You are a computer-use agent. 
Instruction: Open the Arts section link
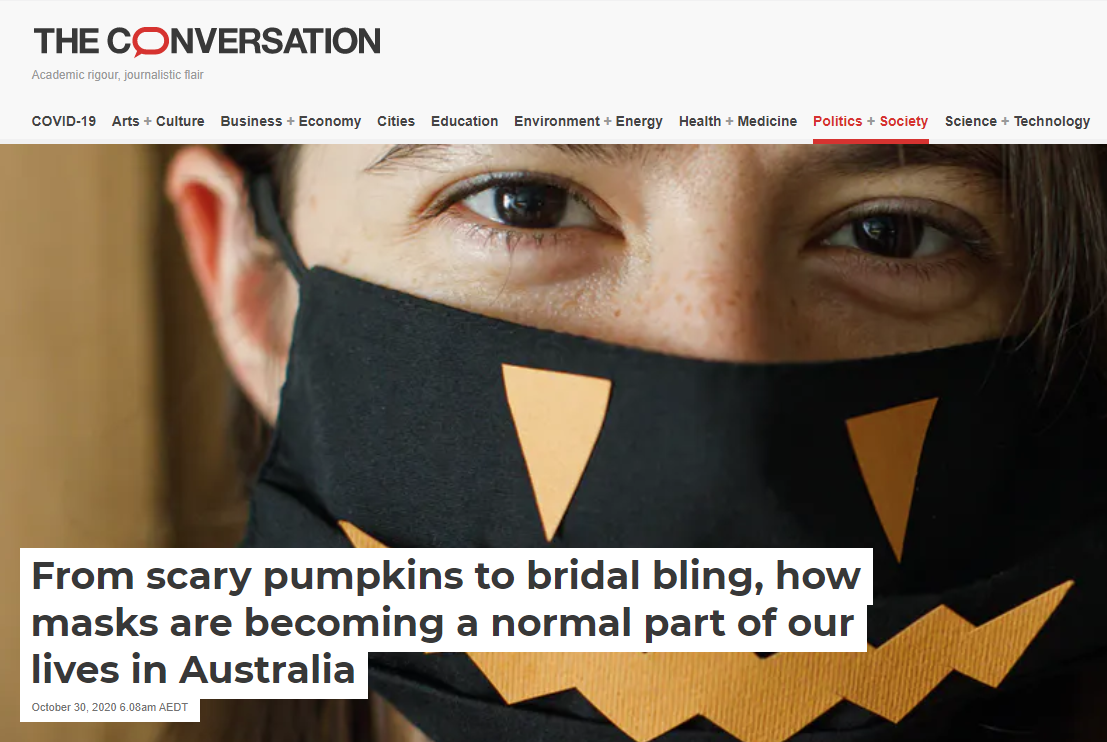click(x=126, y=121)
